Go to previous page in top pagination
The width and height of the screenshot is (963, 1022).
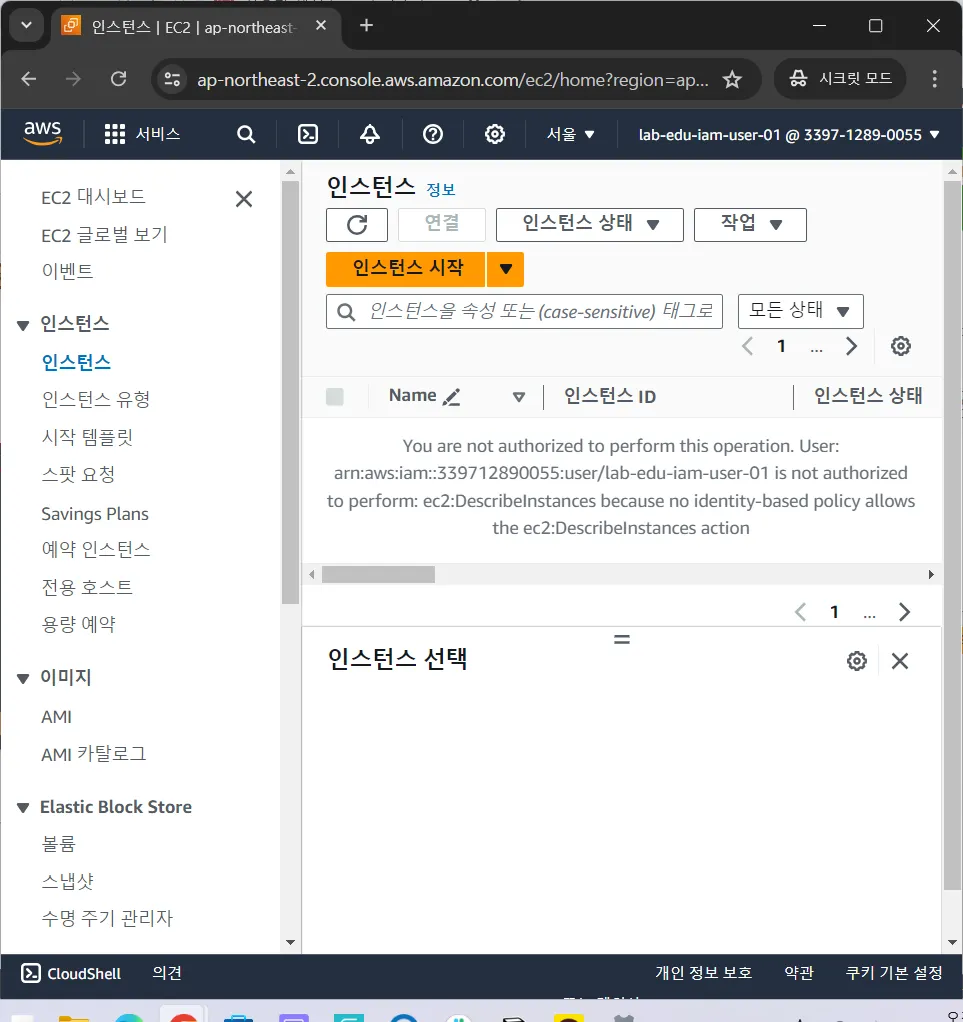click(748, 346)
